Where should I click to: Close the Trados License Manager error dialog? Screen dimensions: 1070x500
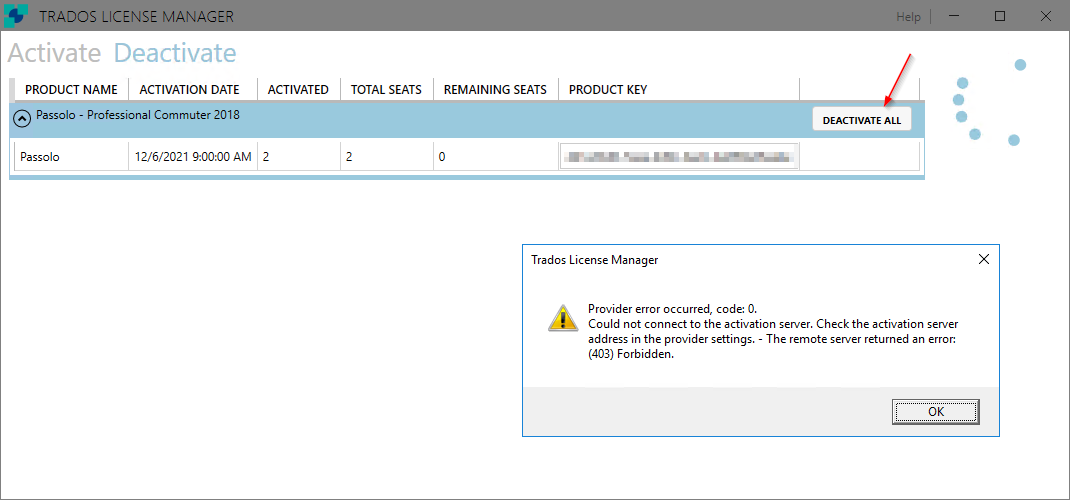tap(983, 260)
